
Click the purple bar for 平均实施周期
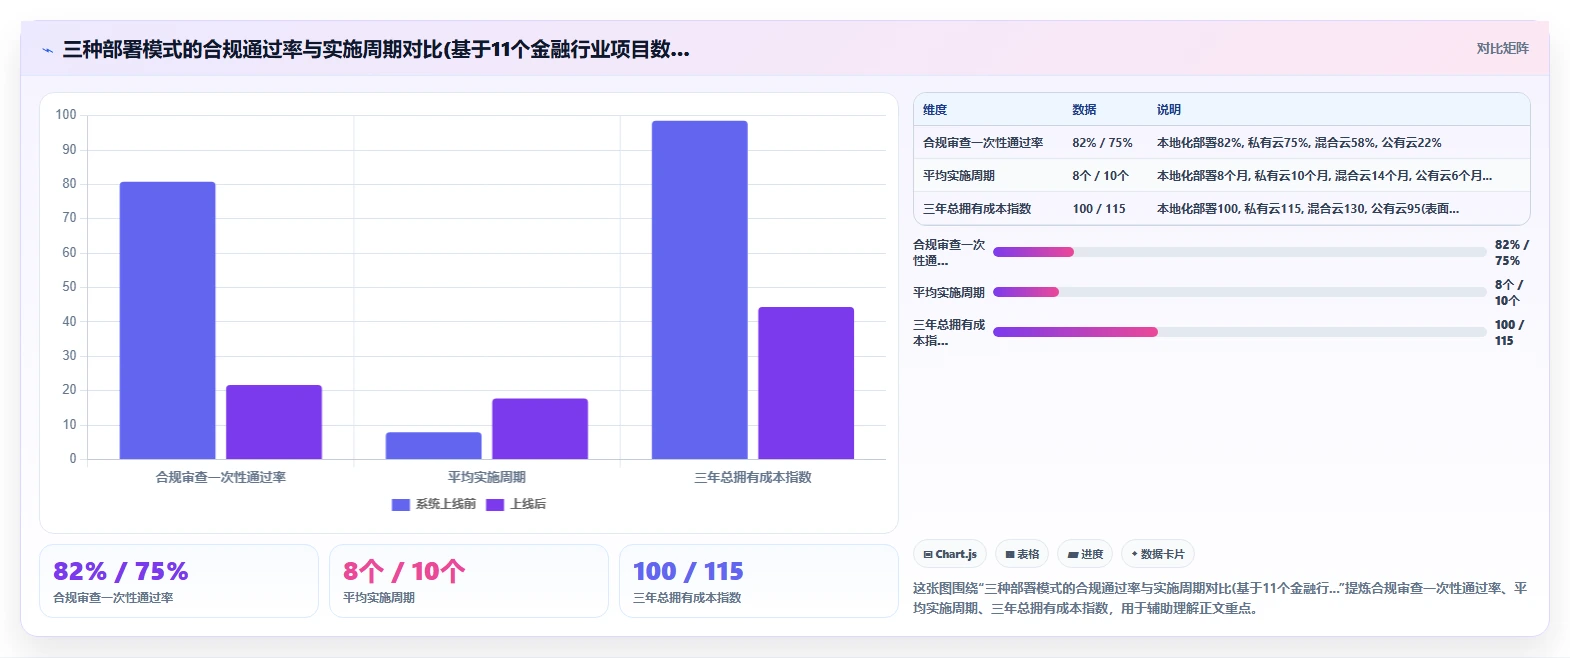(540, 429)
